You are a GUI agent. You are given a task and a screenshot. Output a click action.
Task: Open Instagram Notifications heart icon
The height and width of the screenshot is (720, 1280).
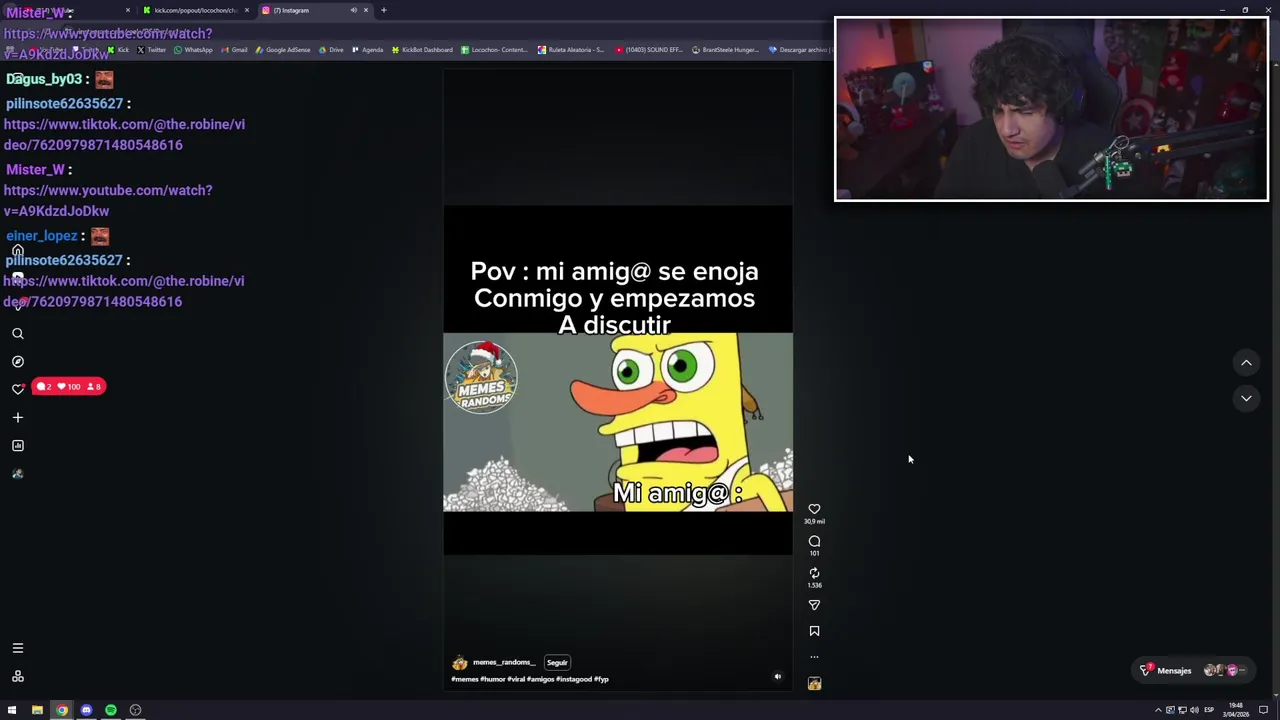tap(17, 389)
